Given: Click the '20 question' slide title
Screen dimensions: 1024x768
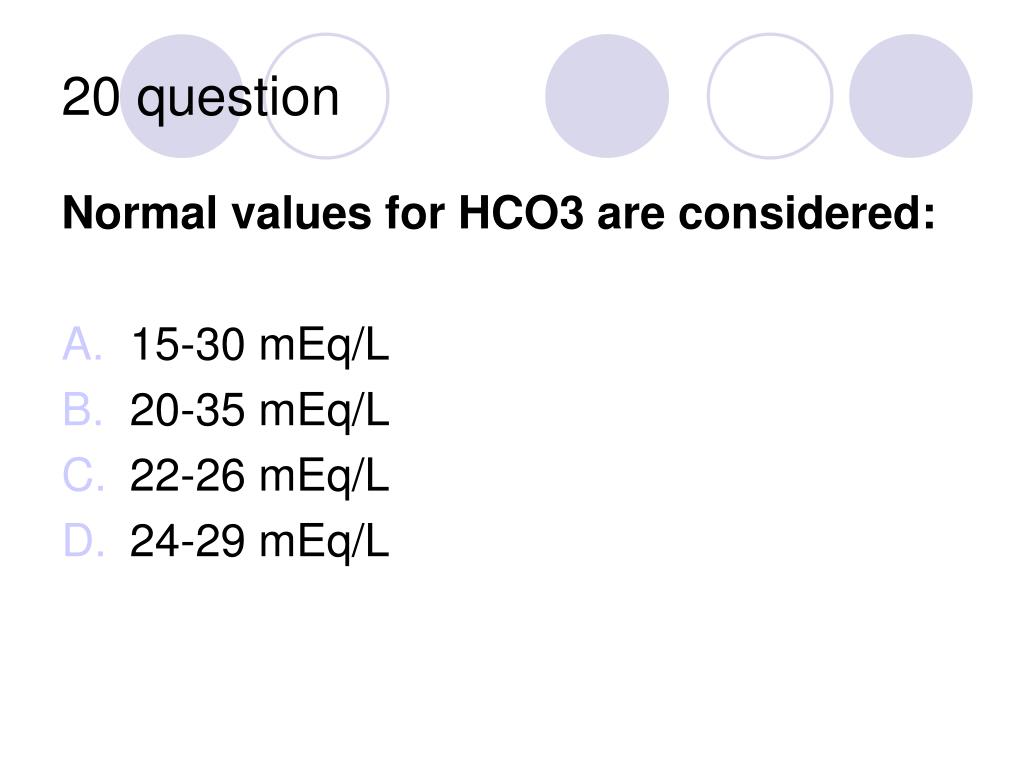Looking at the screenshot, I should pyautogui.click(x=200, y=98).
